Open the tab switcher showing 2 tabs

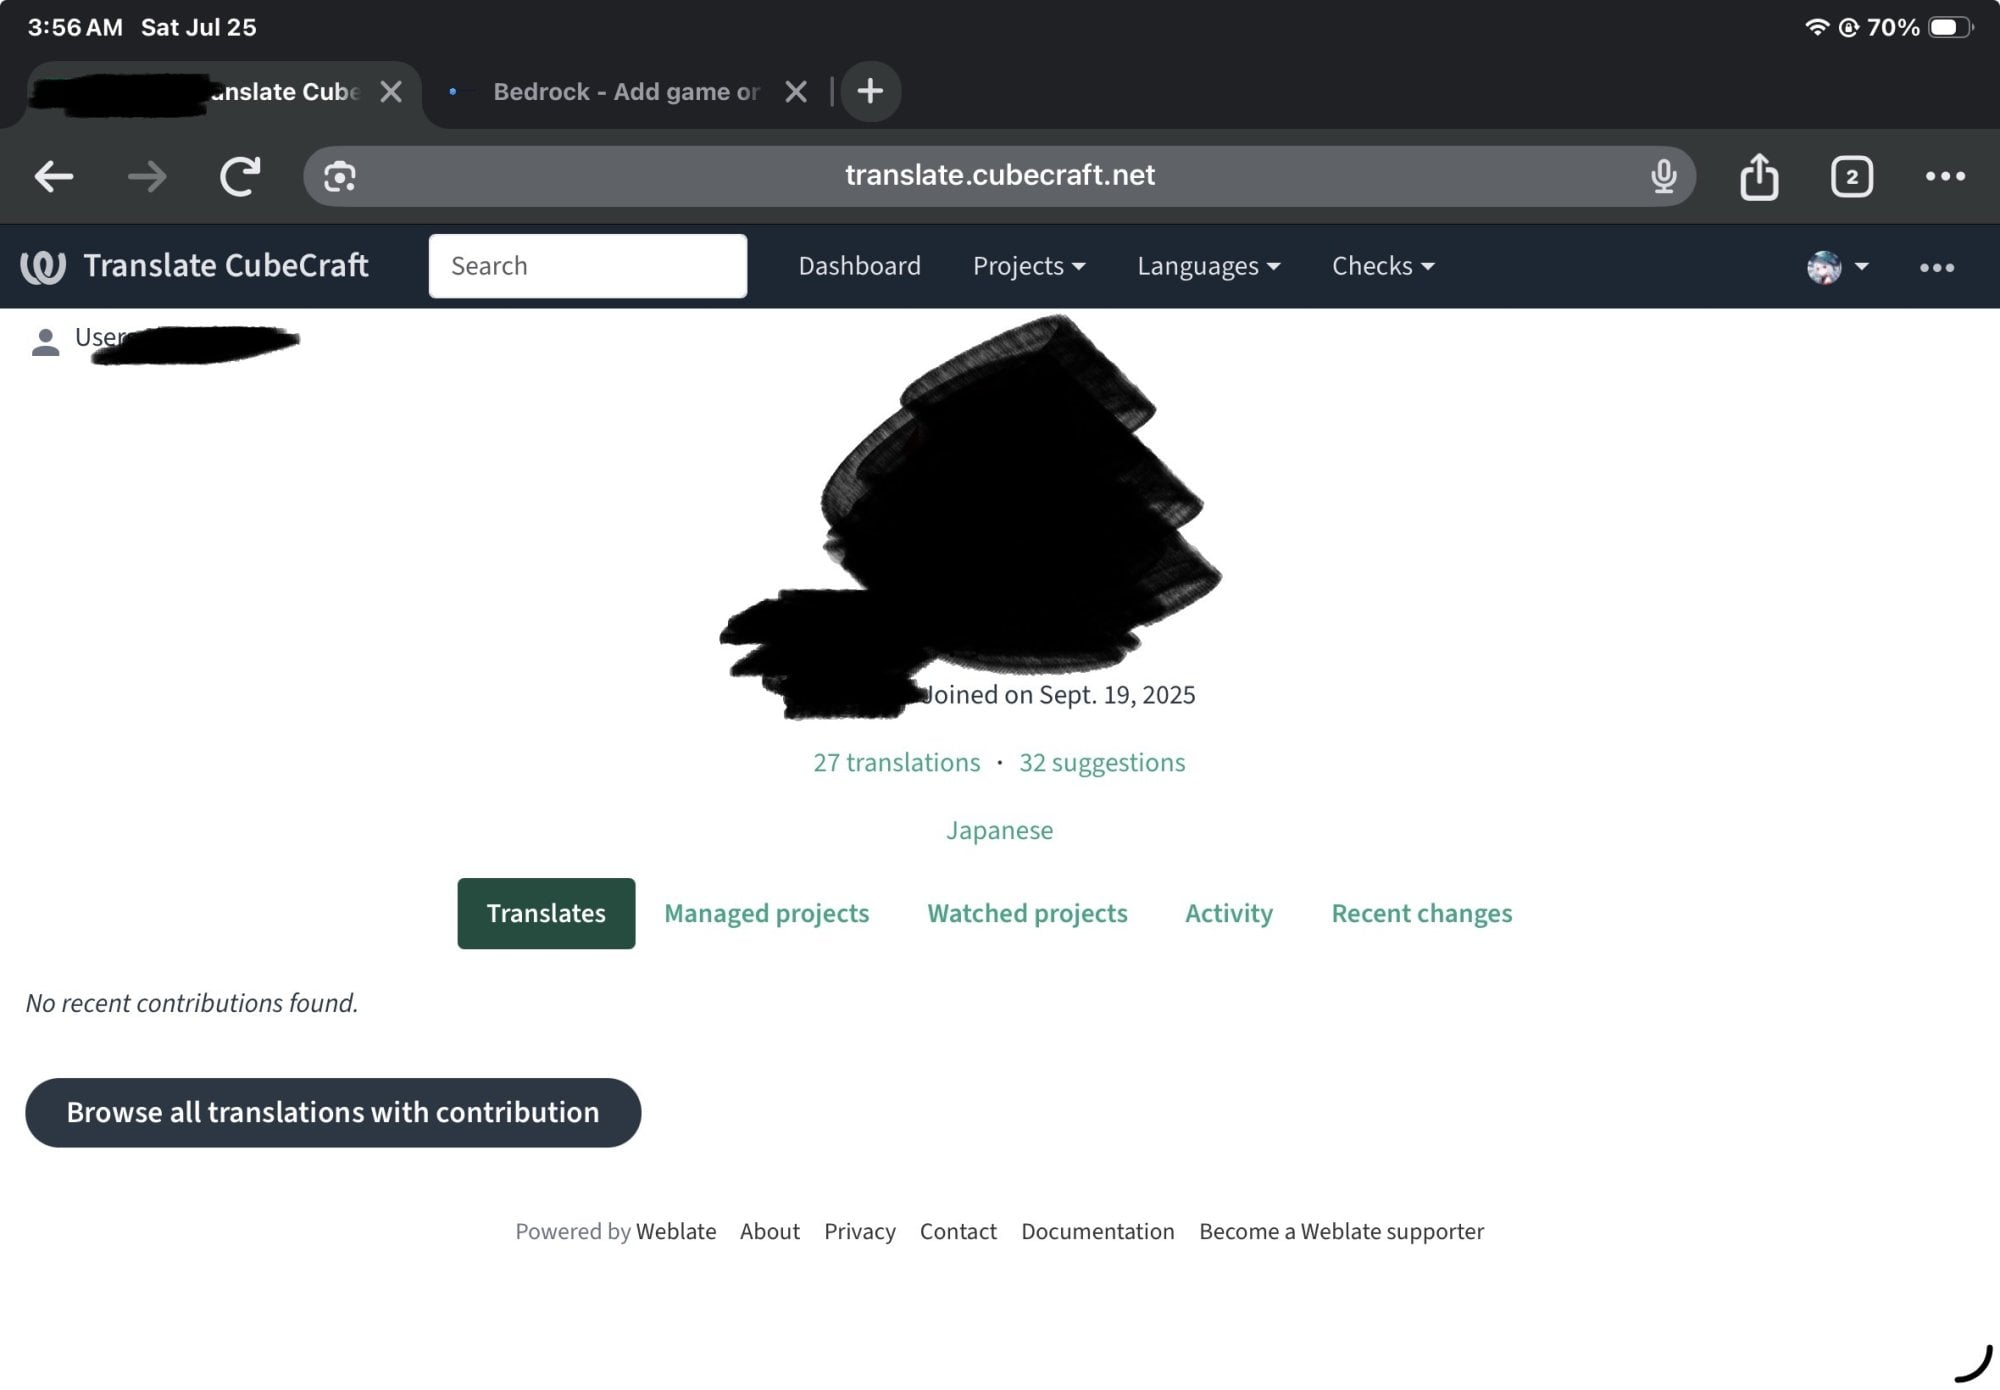[x=1852, y=177]
